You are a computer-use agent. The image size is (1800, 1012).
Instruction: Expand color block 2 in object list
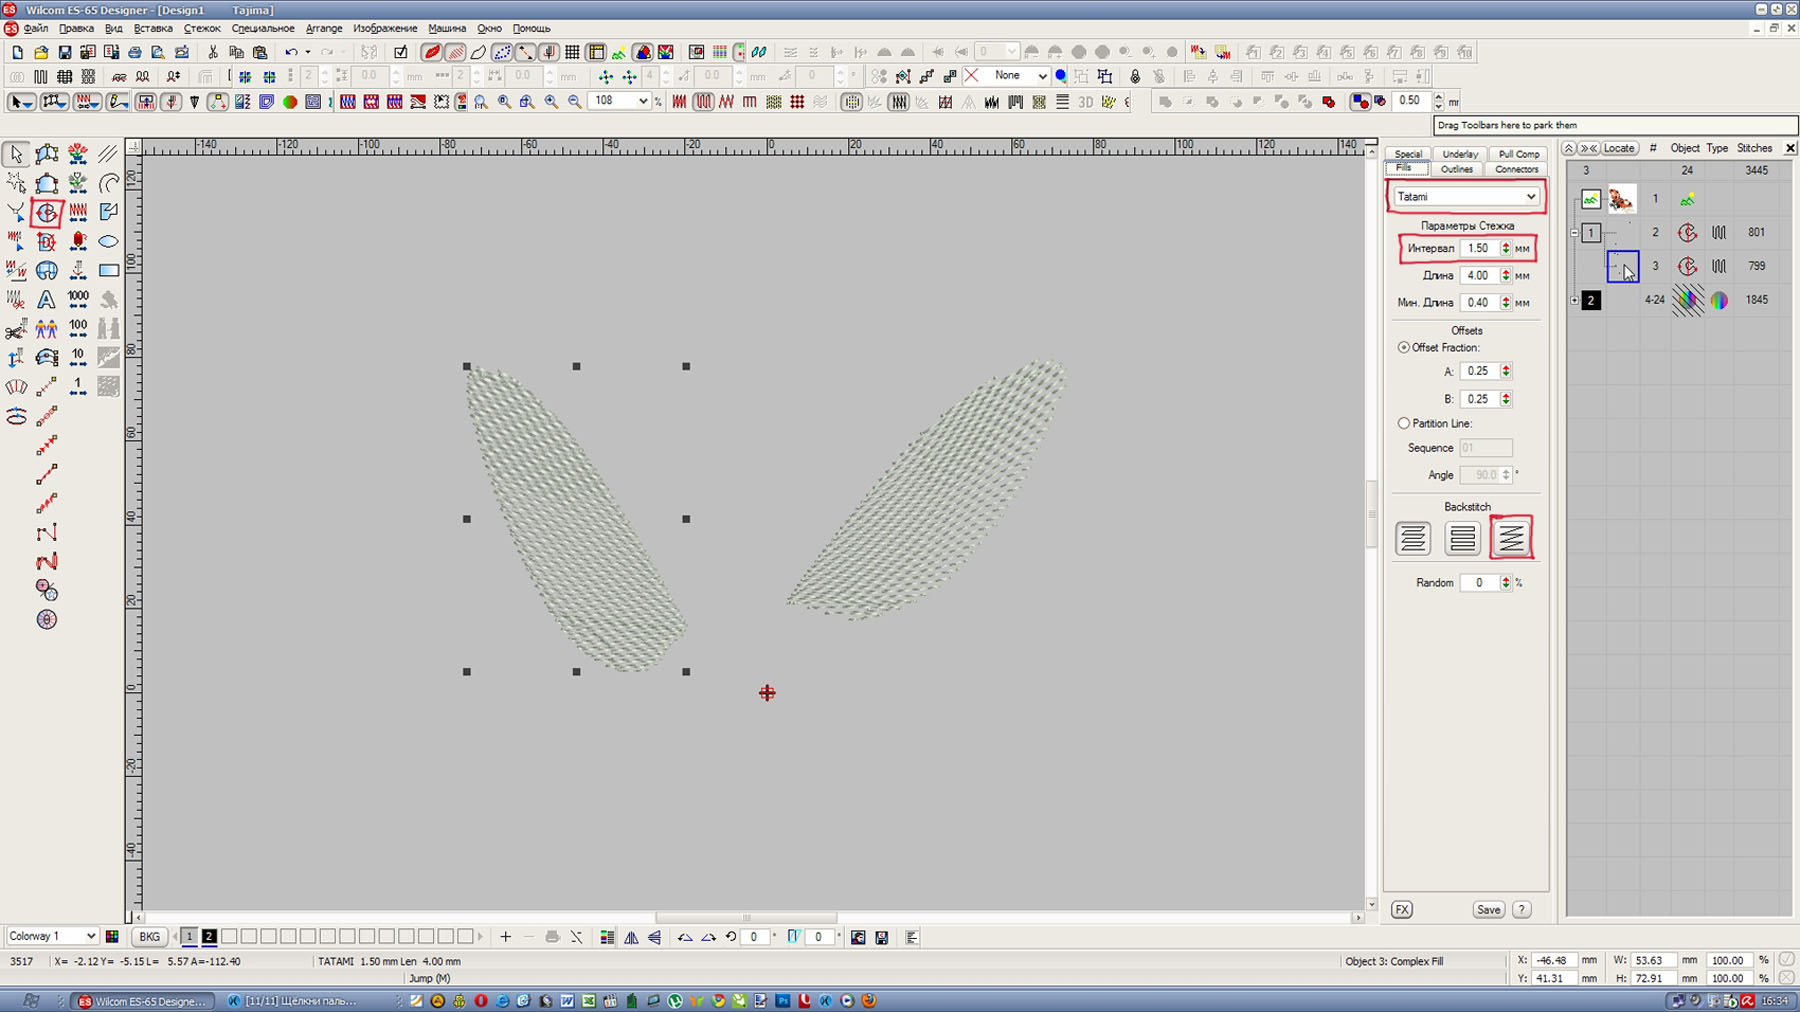coord(1575,300)
